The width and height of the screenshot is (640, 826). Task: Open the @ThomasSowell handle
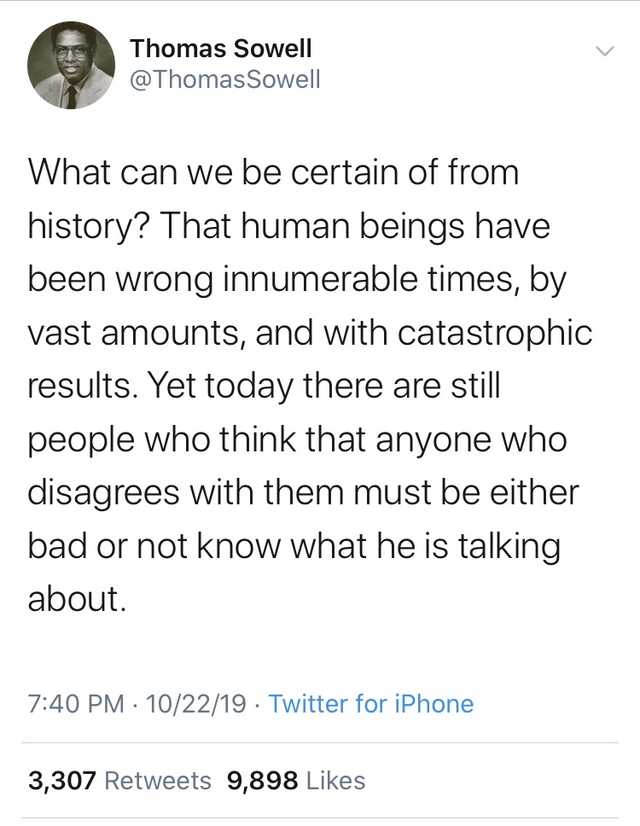coord(225,80)
